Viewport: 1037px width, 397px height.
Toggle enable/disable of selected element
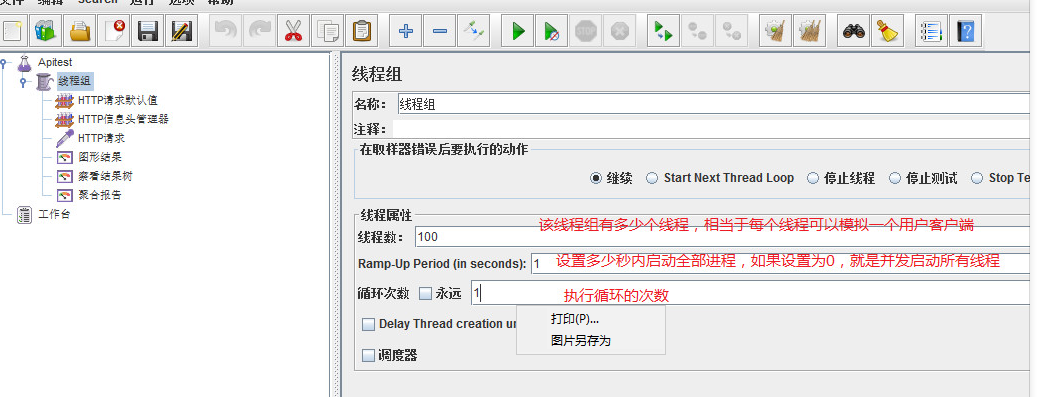[x=474, y=31]
